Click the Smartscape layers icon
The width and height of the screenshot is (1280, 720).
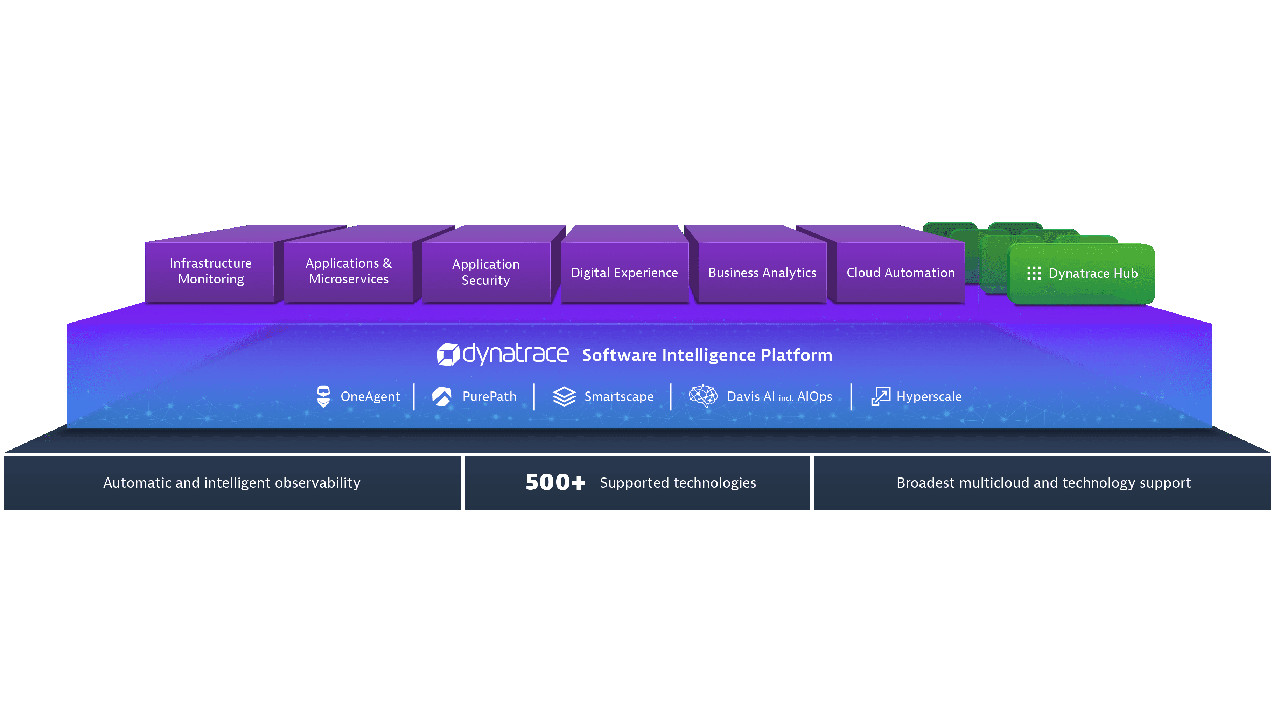(564, 396)
